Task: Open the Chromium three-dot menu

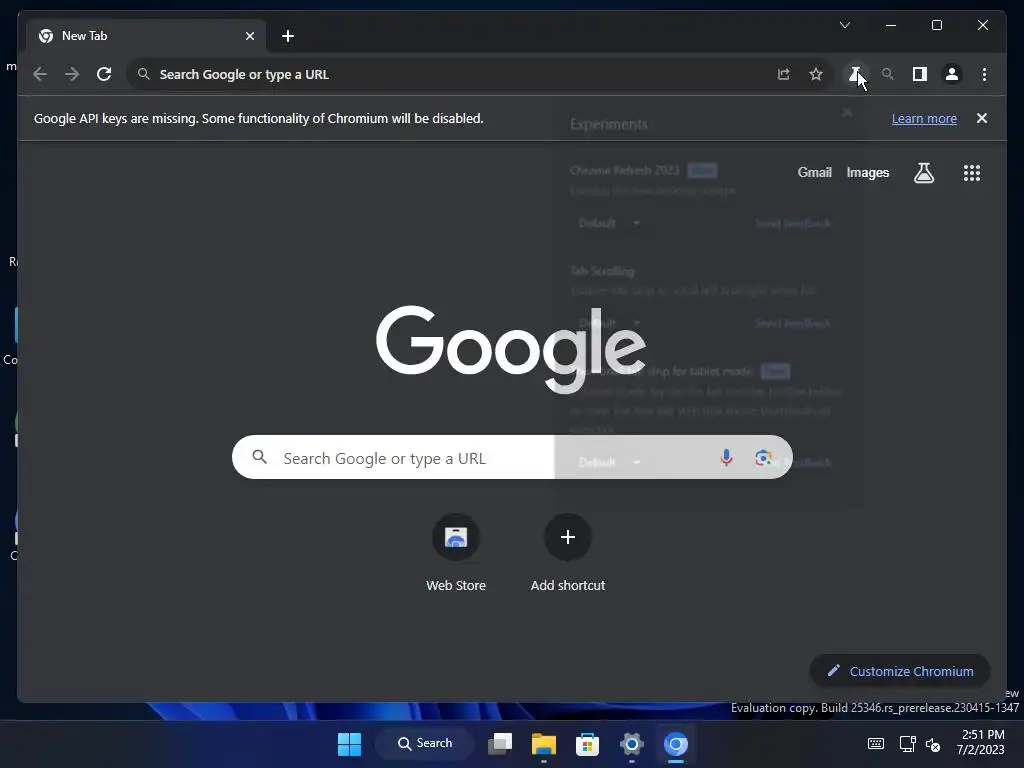Action: (984, 74)
